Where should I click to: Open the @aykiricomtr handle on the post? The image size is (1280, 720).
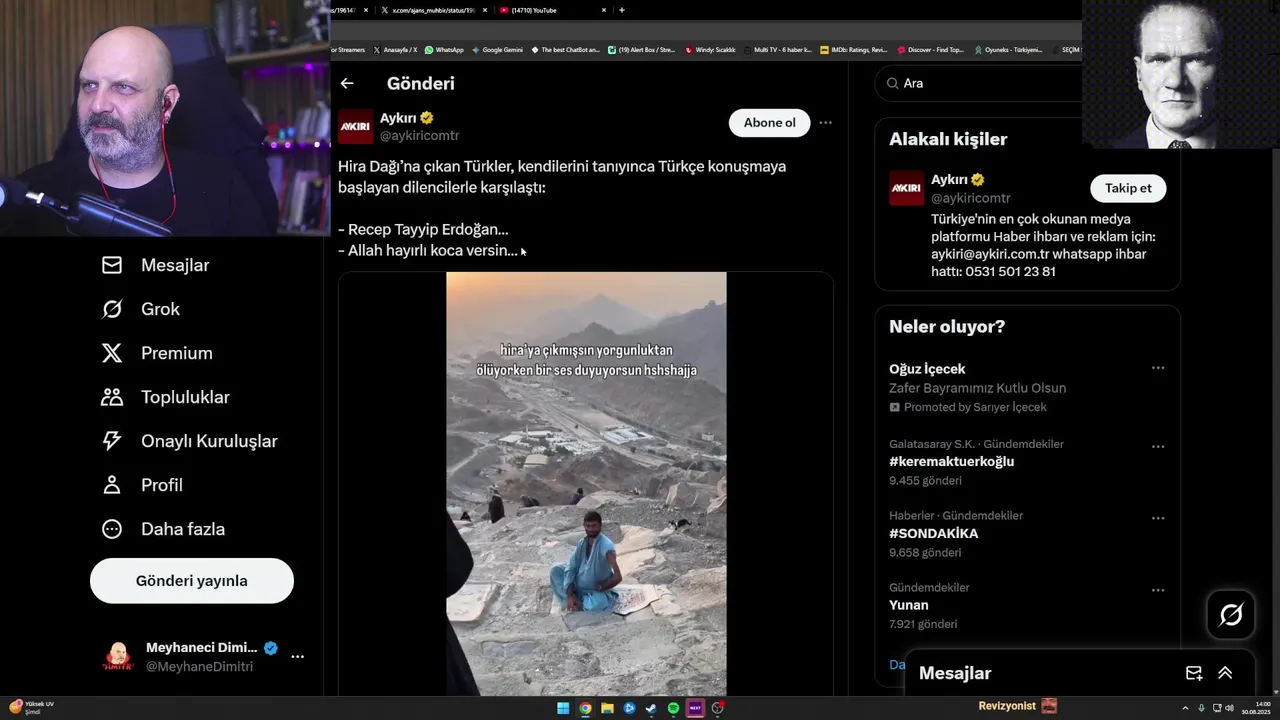(x=419, y=136)
